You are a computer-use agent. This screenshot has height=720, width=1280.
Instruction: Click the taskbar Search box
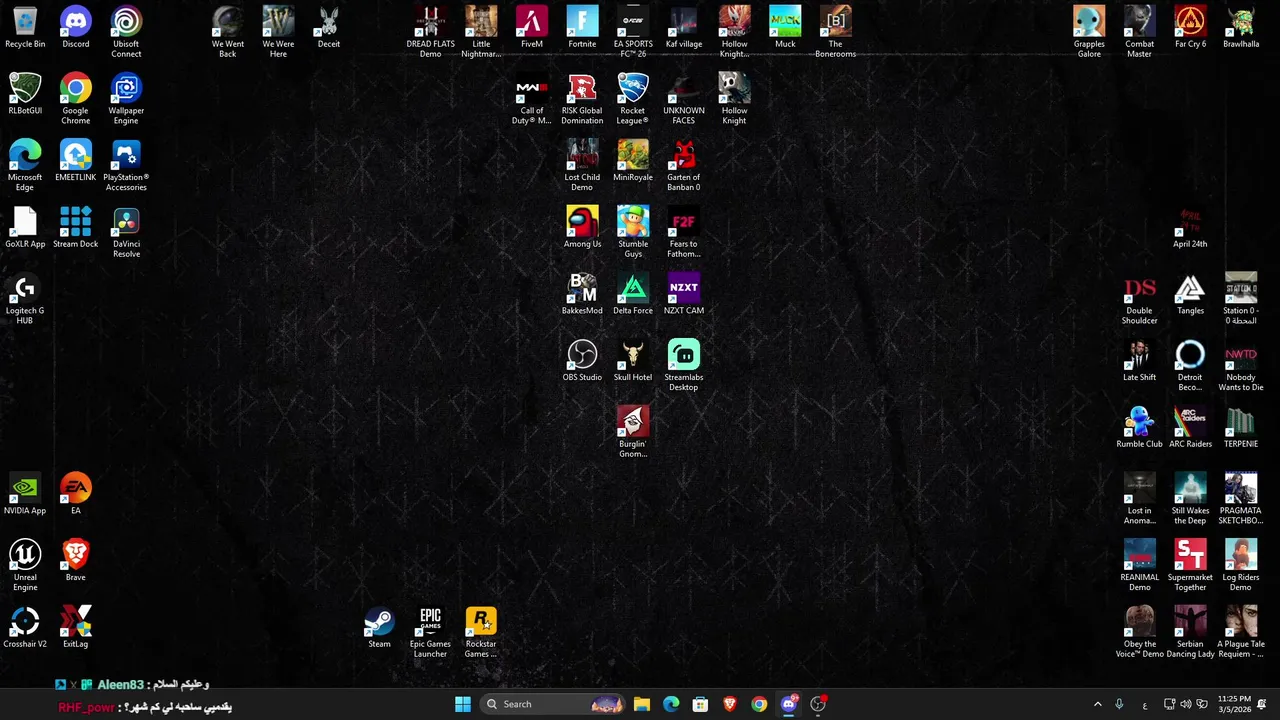point(553,704)
